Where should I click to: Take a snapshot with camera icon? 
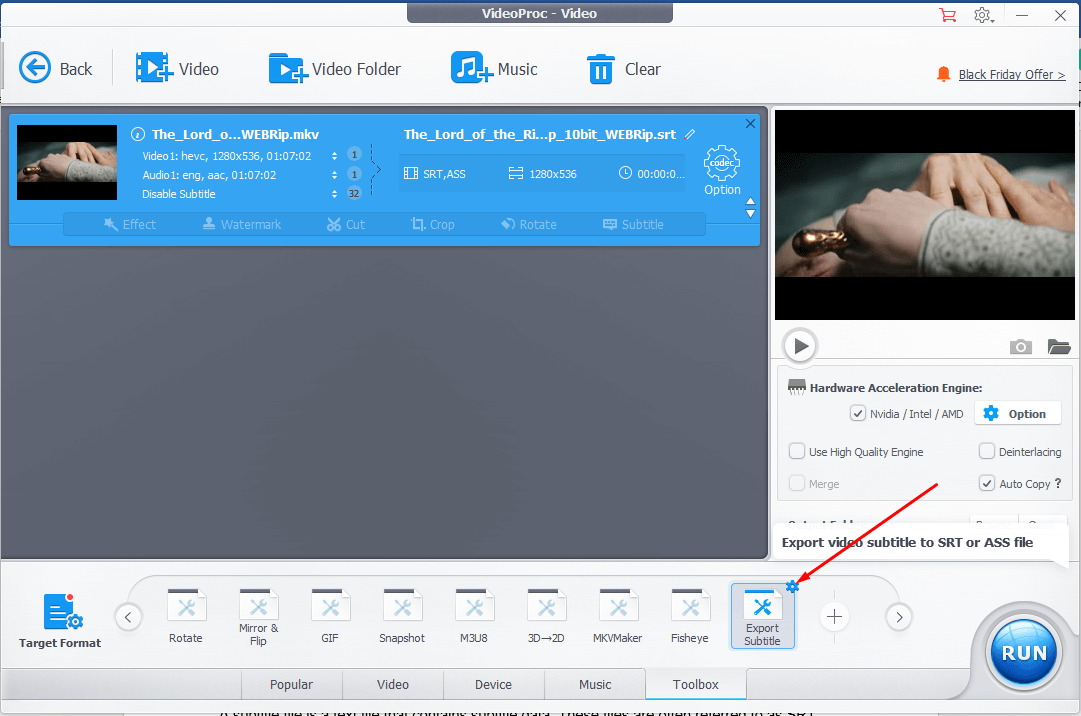pyautogui.click(x=1020, y=347)
